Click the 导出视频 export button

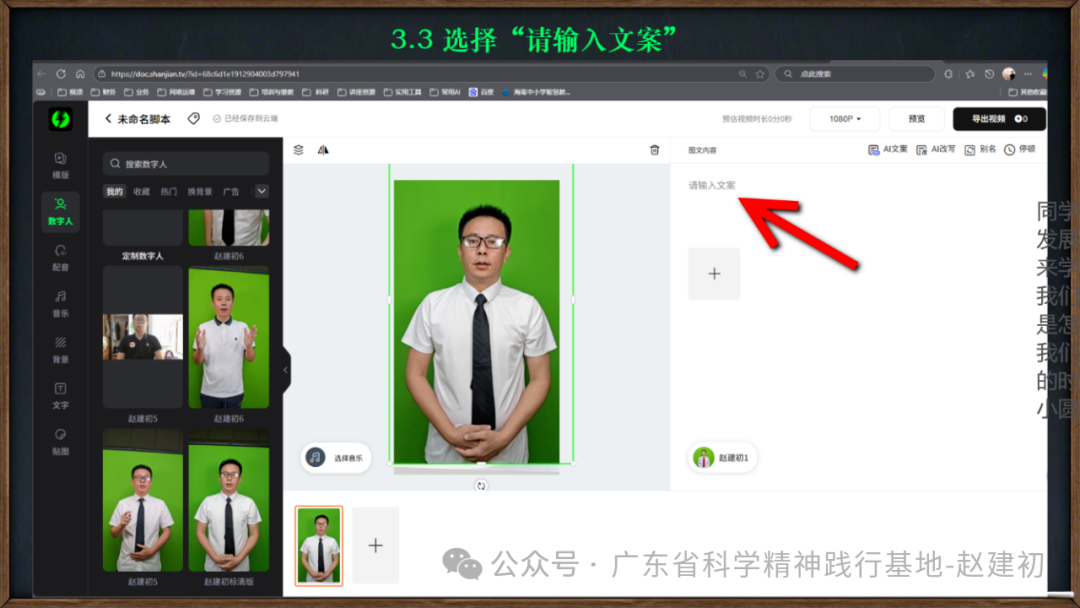(x=998, y=119)
